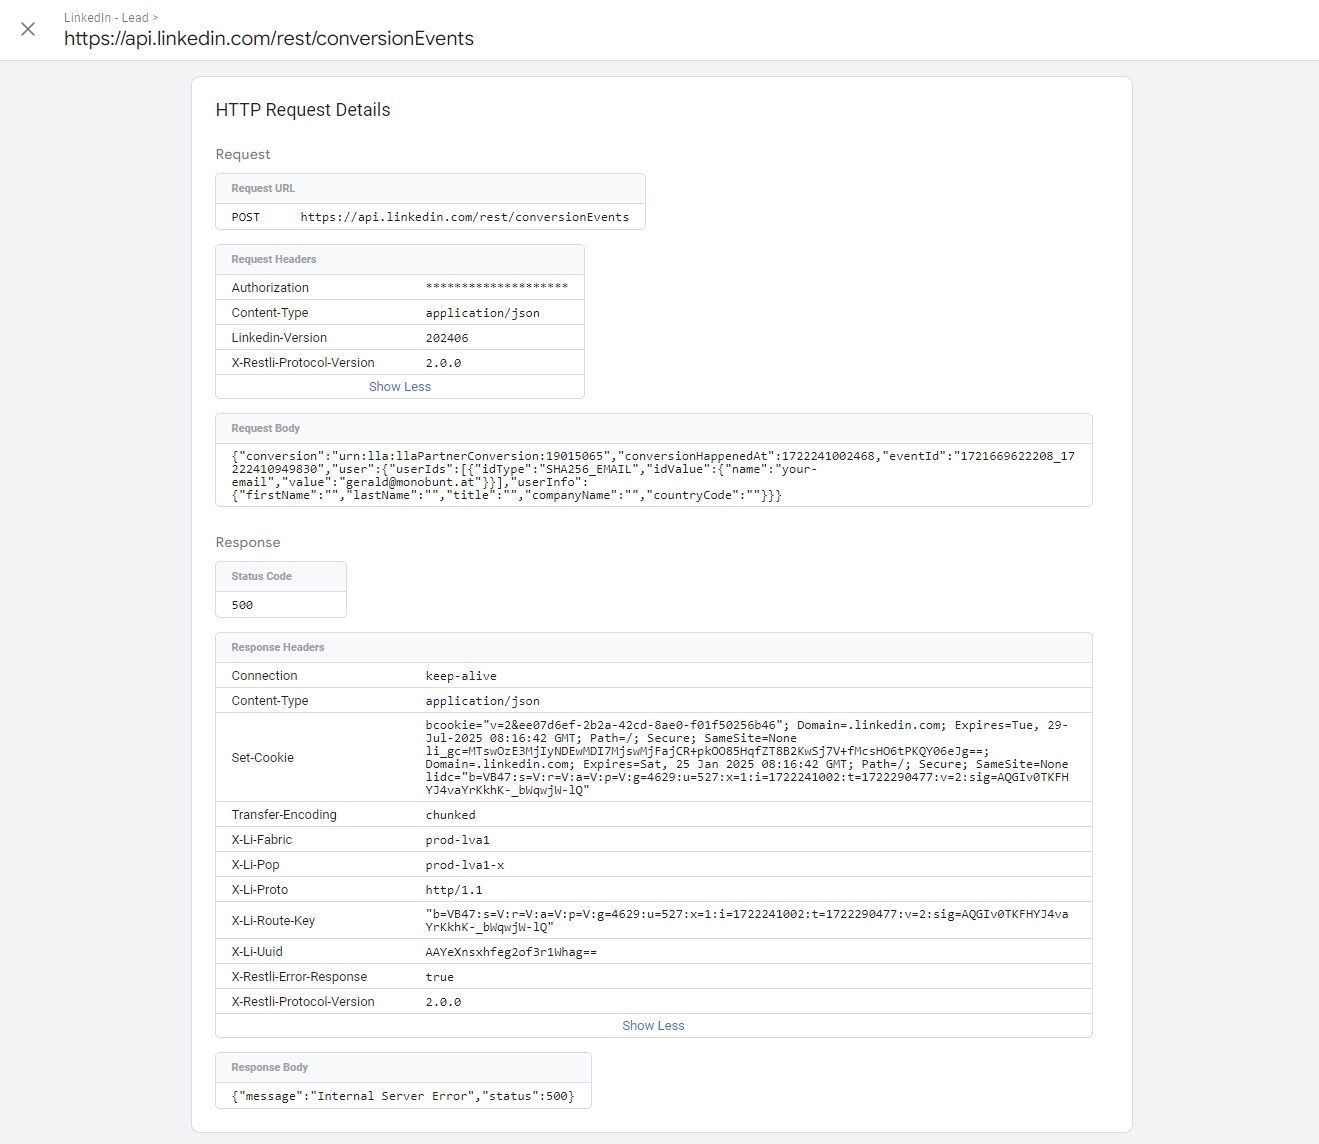Select the masked Authorization value
This screenshot has width=1319, height=1144.
497,287
